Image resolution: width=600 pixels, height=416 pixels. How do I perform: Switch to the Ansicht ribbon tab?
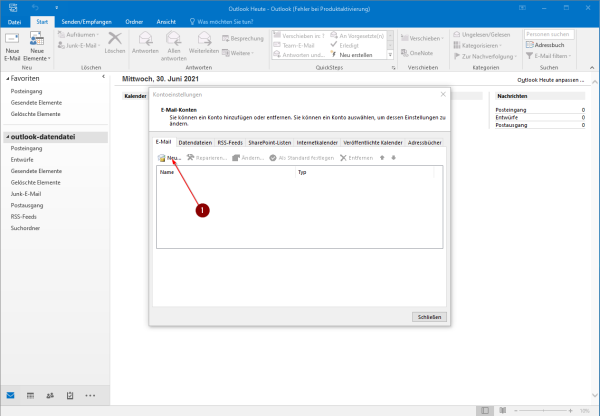point(166,22)
